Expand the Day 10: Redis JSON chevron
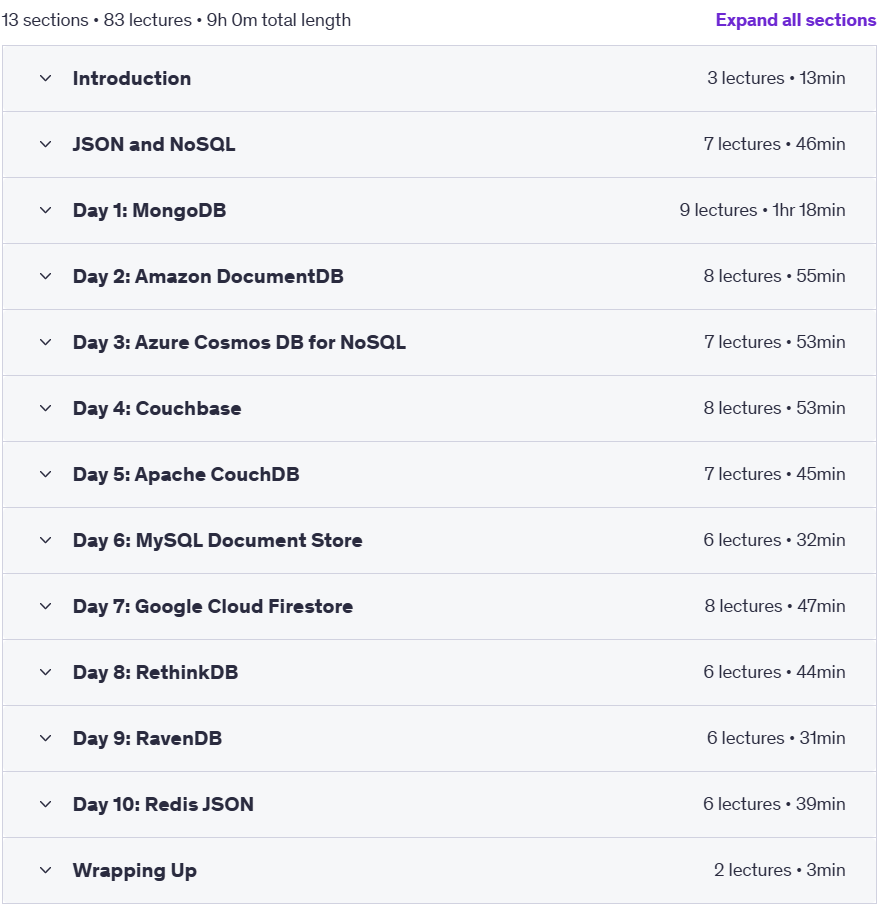879x906 pixels. pyautogui.click(x=46, y=804)
